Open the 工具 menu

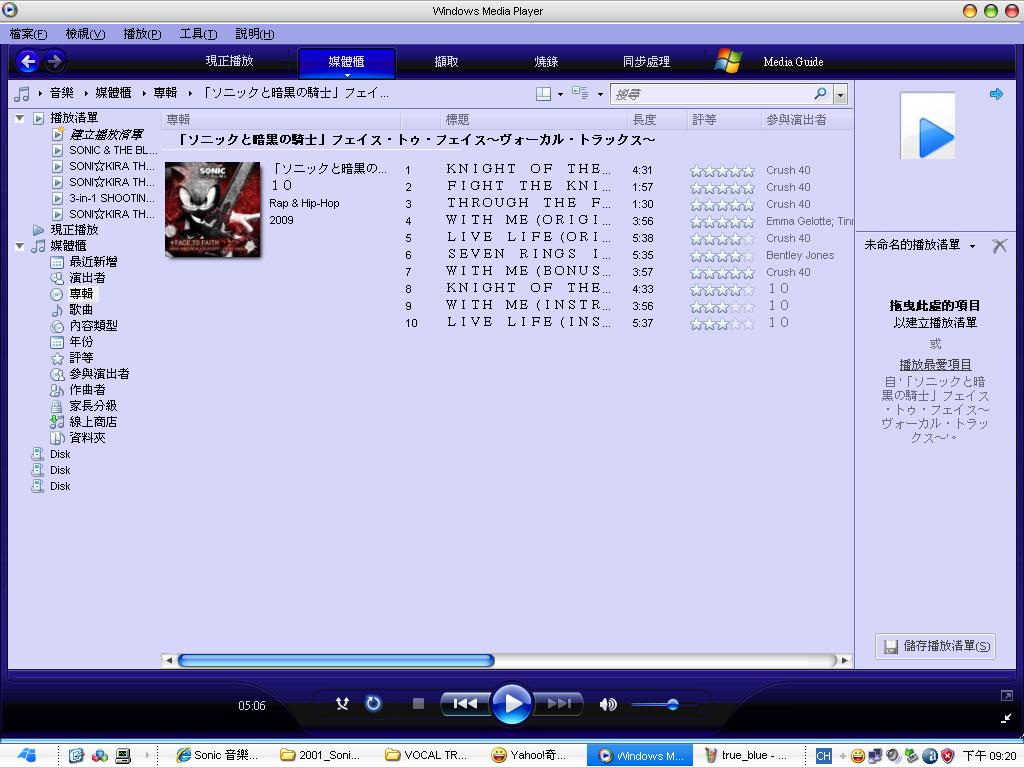tap(197, 34)
